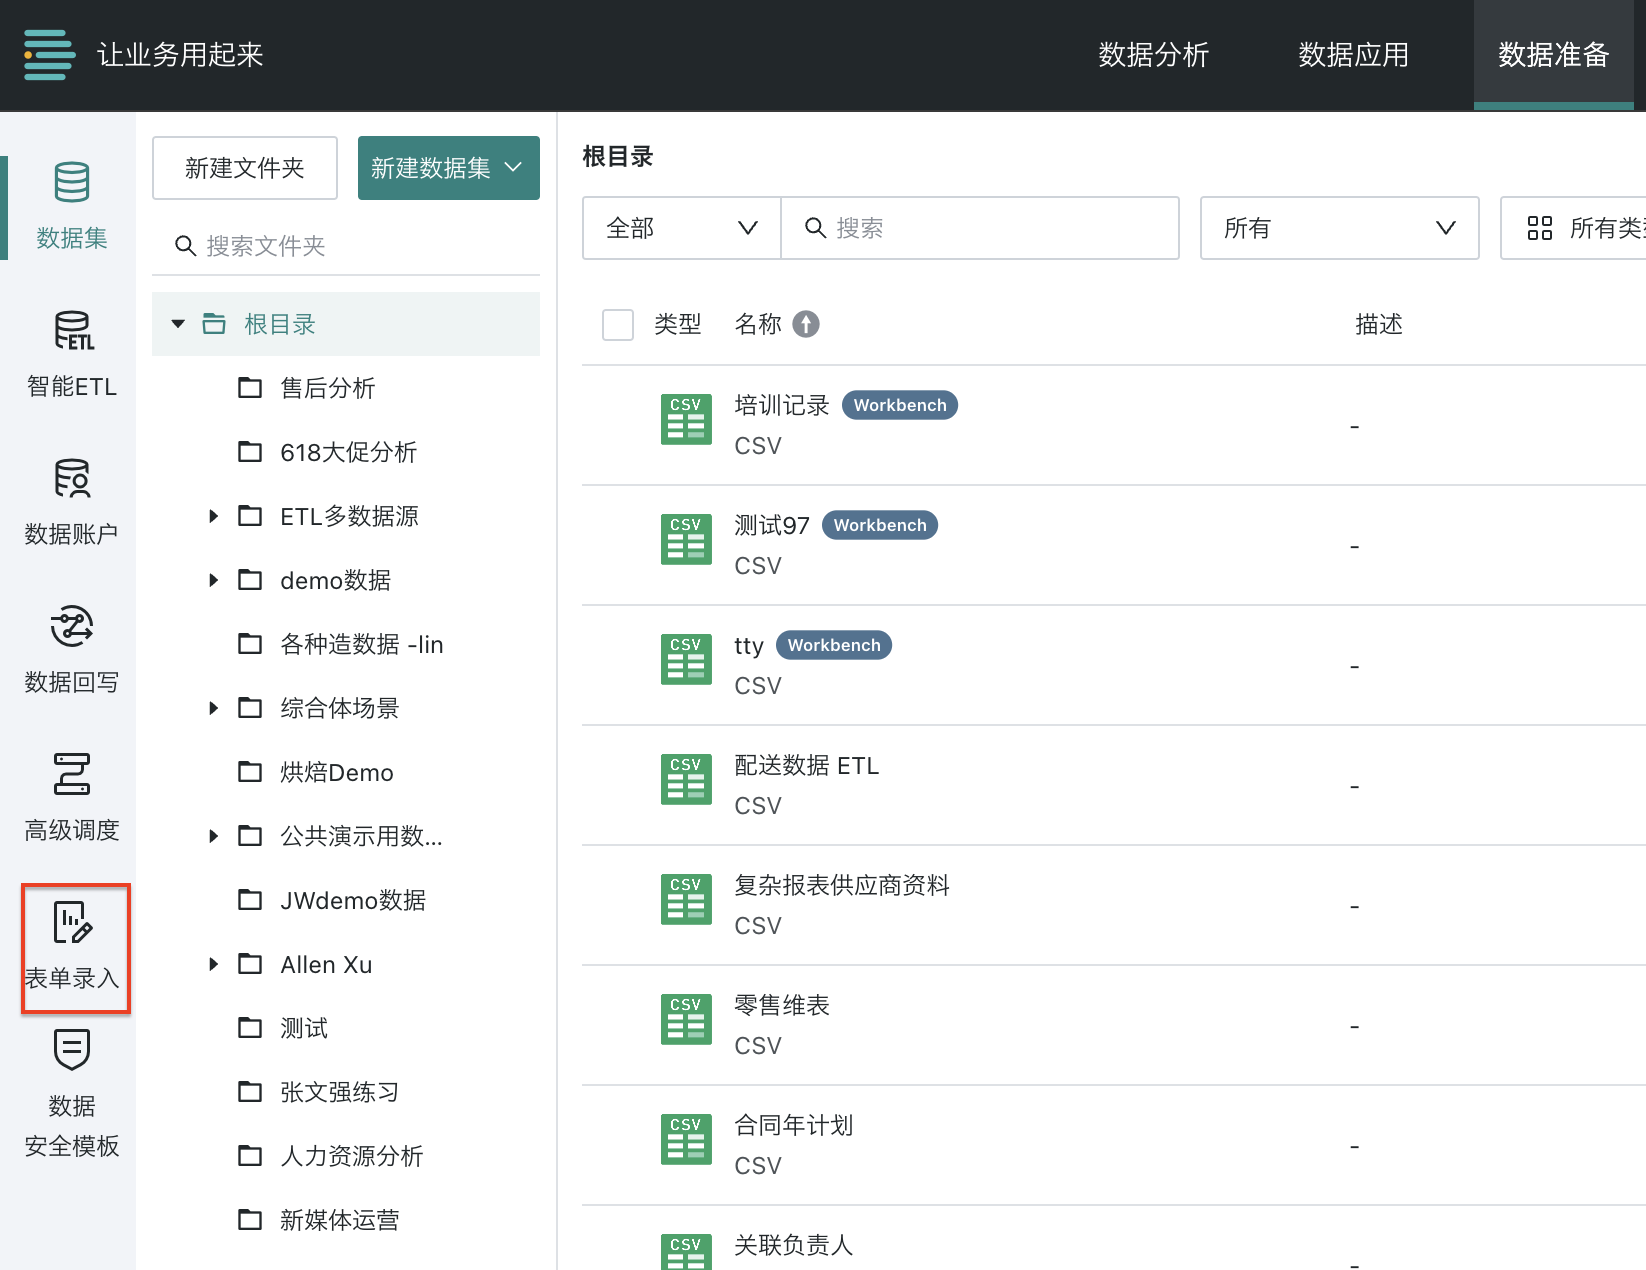Click the folder icon of 新媒体运营
Image resolution: width=1646 pixels, height=1270 pixels.
250,1220
